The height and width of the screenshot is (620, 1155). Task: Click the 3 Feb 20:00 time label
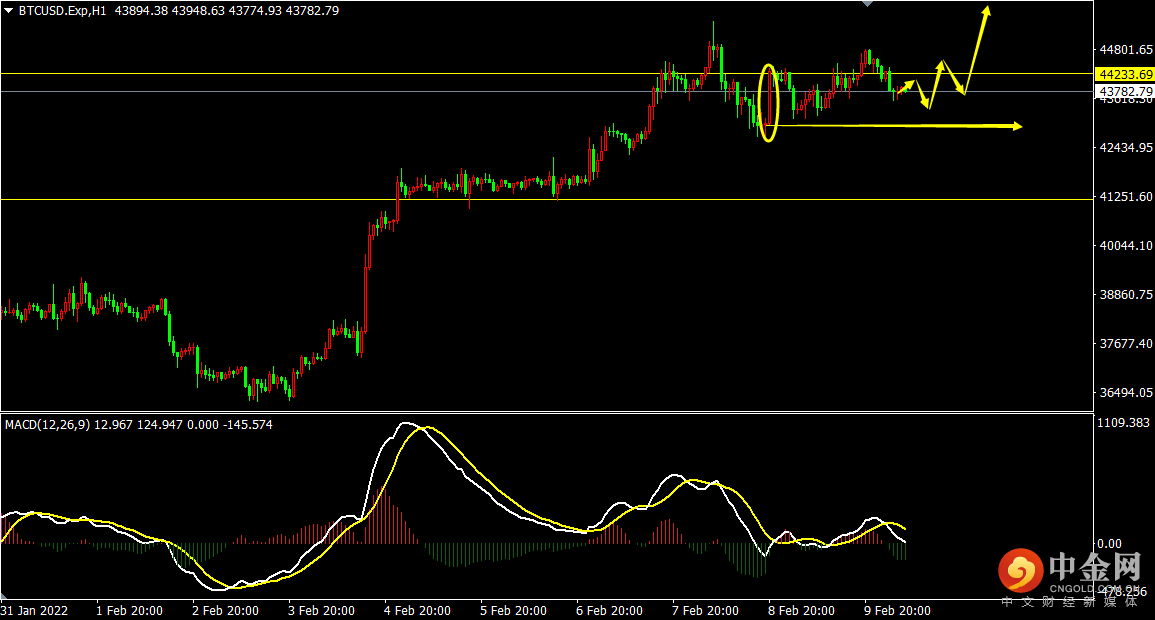click(321, 611)
